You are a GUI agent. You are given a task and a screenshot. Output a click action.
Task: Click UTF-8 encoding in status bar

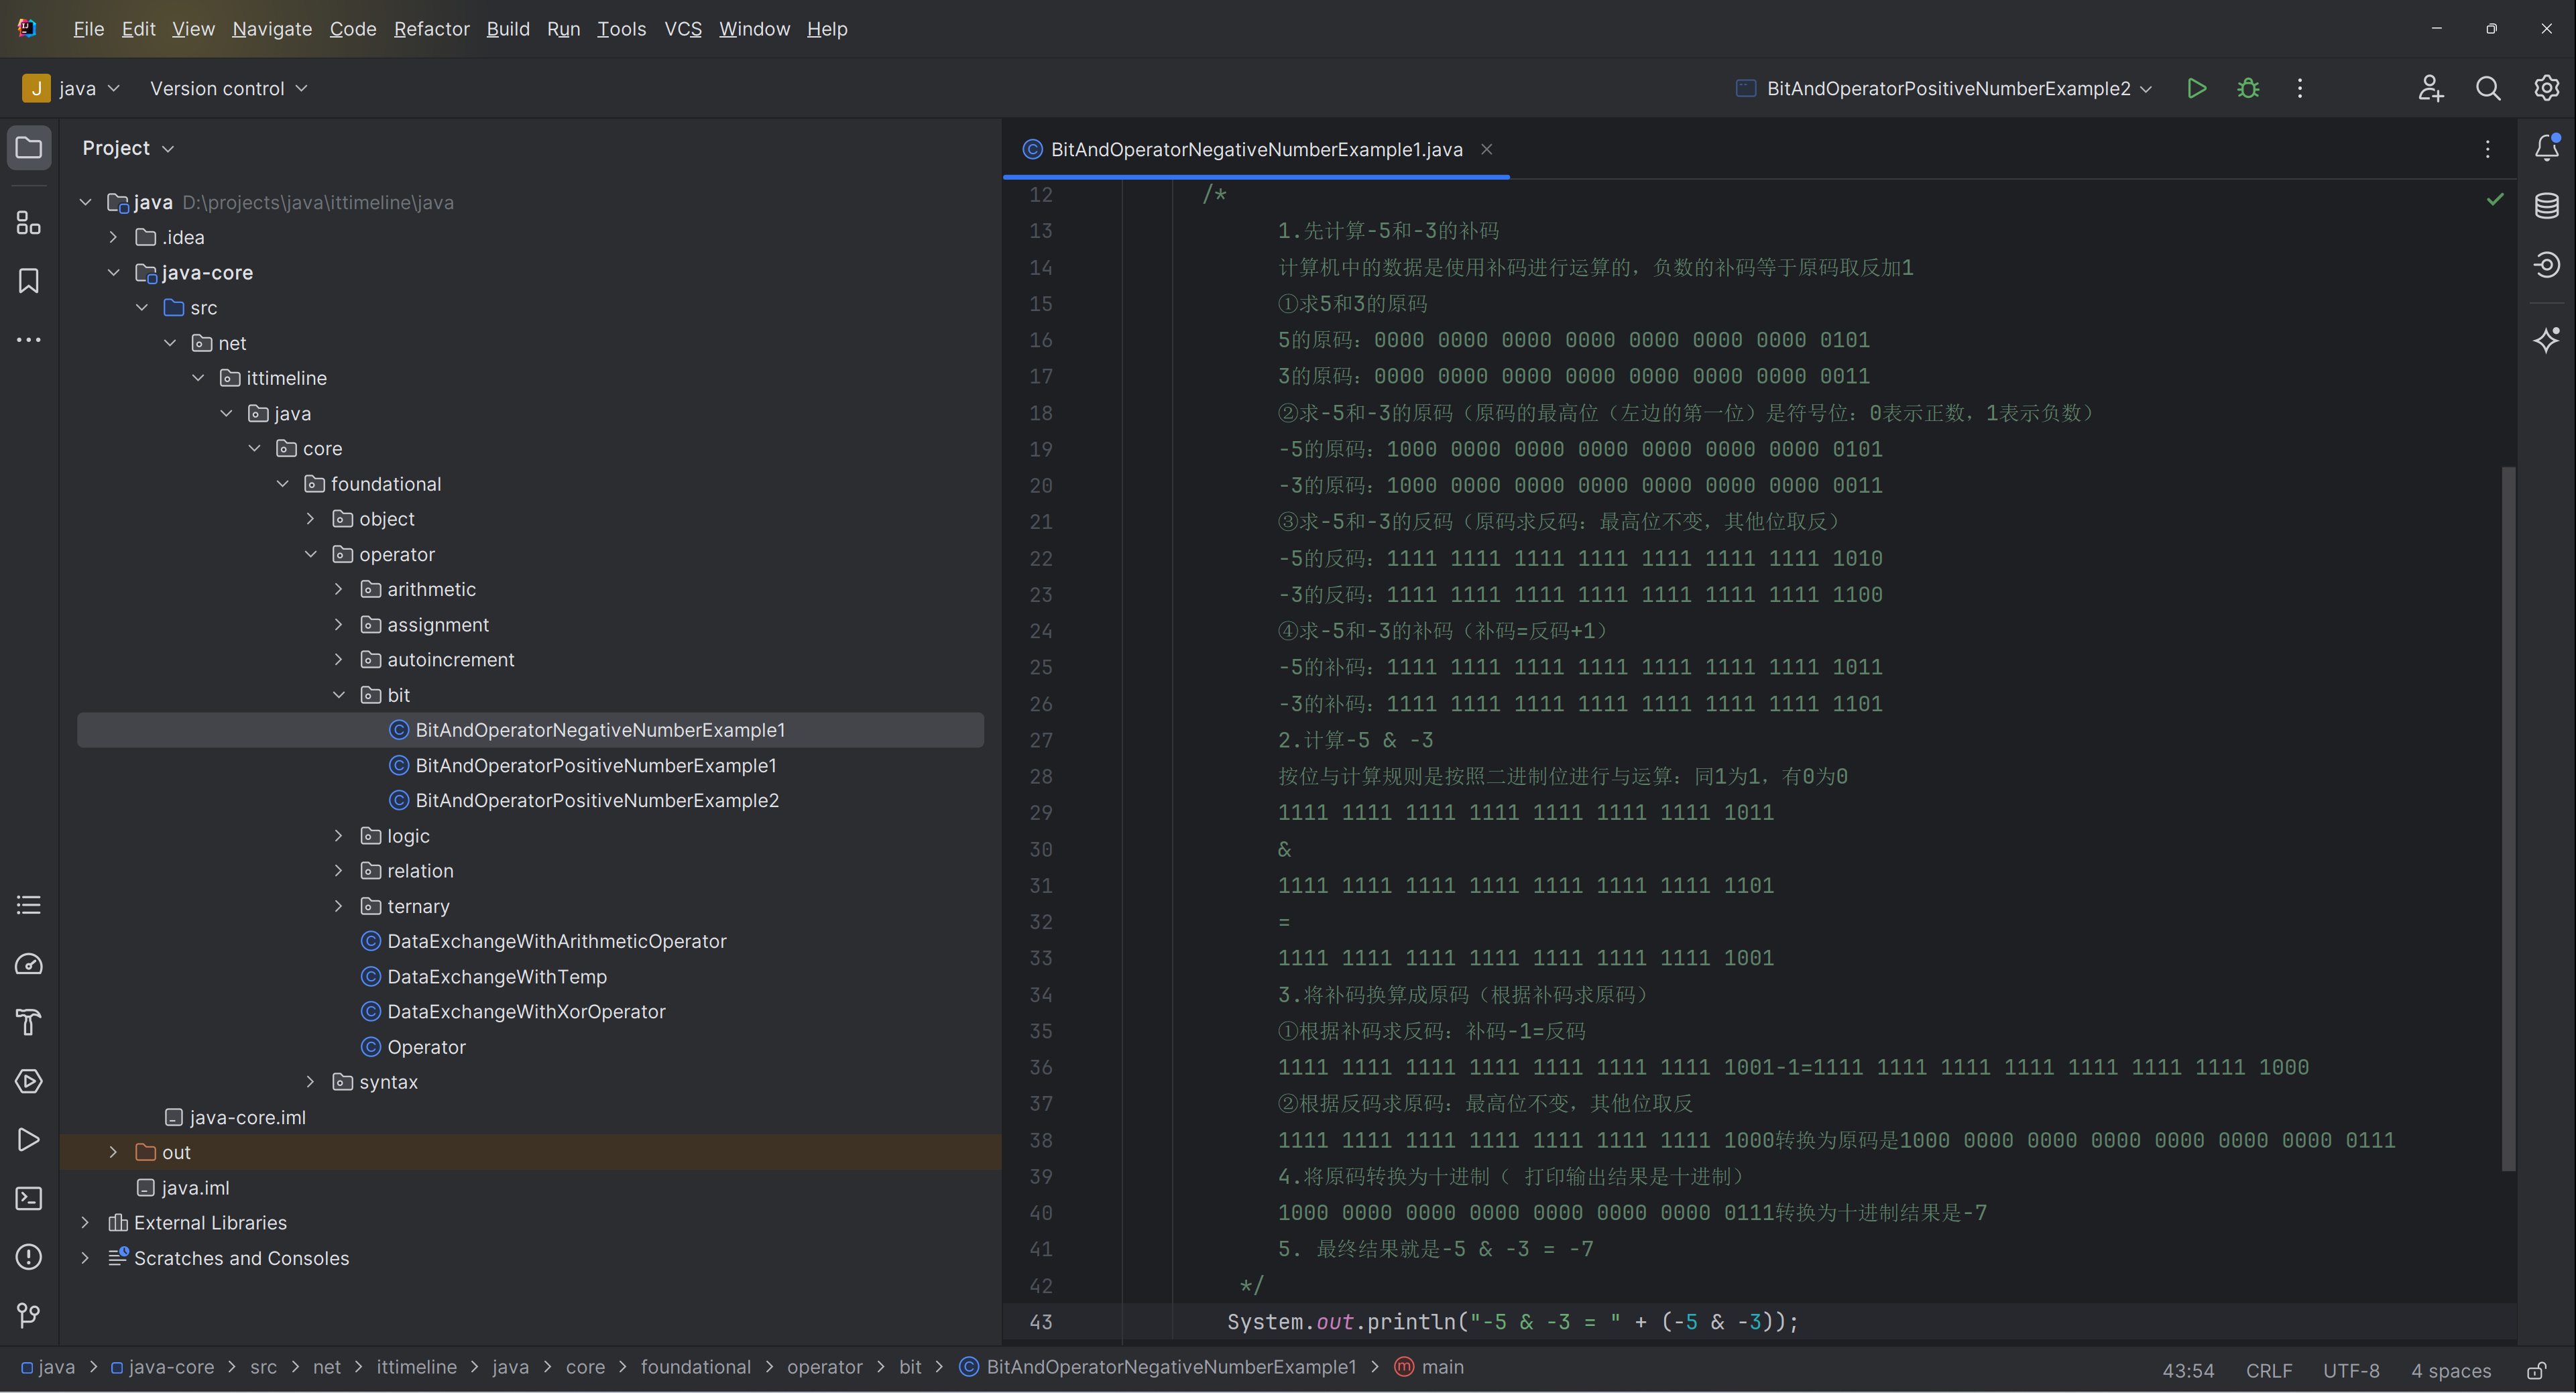(x=2351, y=1370)
